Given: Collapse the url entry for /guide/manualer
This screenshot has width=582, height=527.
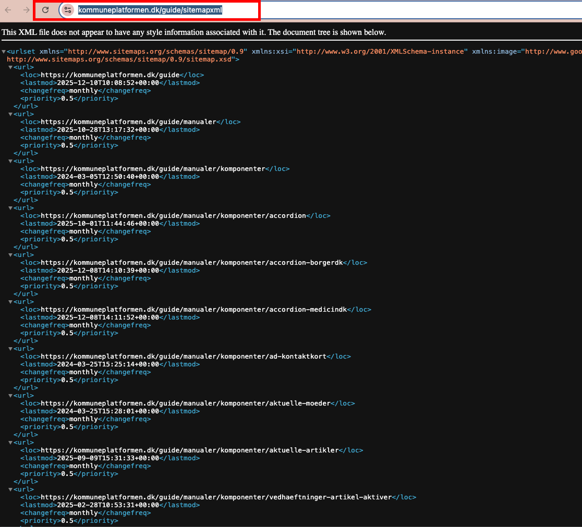Looking at the screenshot, I should pos(10,114).
